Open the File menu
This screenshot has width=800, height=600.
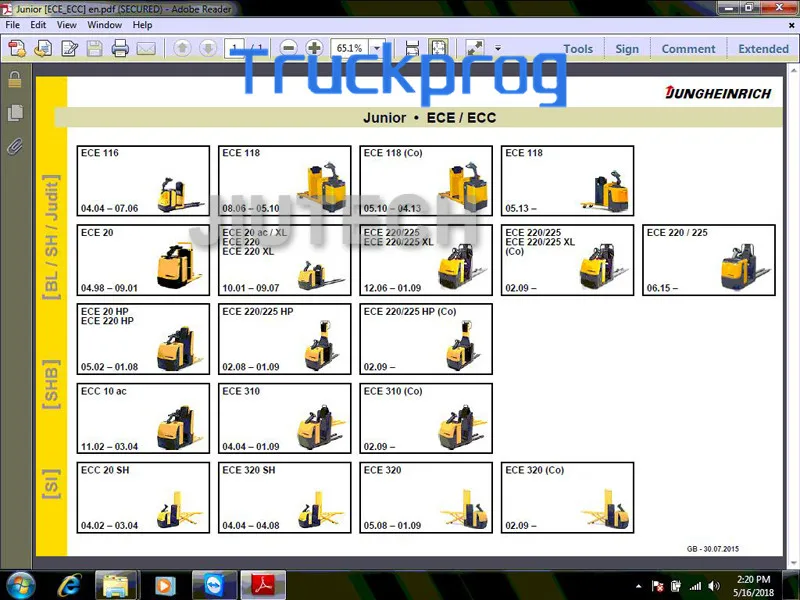(12, 25)
